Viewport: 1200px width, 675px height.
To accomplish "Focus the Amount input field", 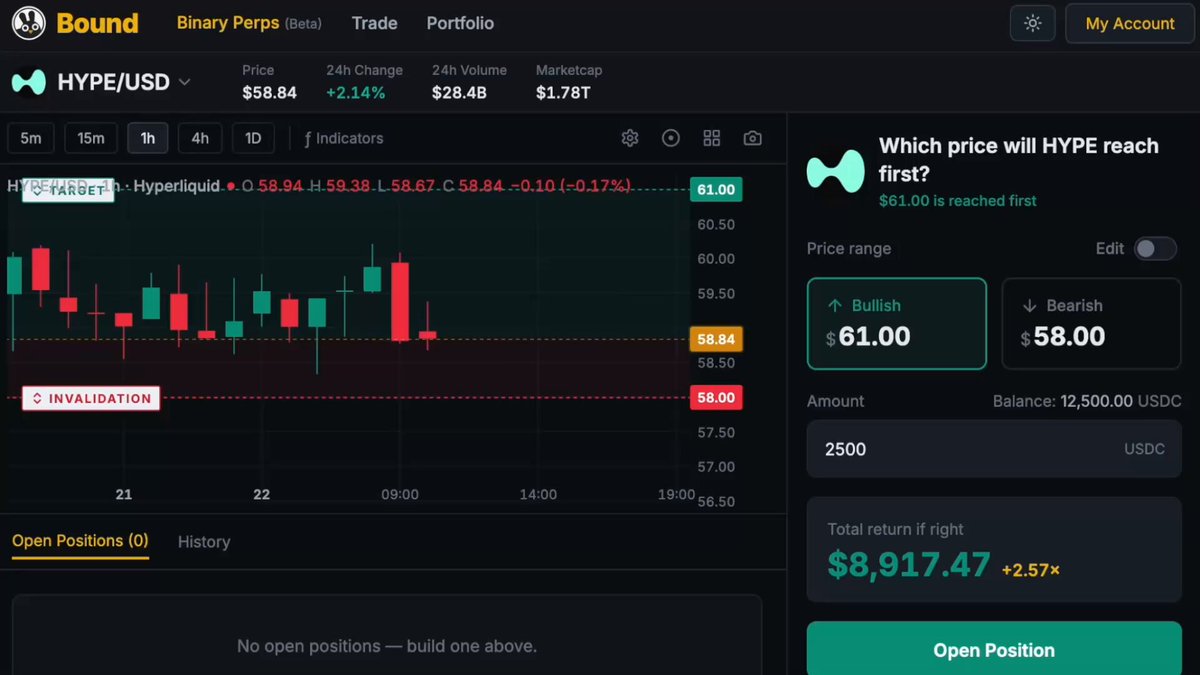I will pos(994,449).
